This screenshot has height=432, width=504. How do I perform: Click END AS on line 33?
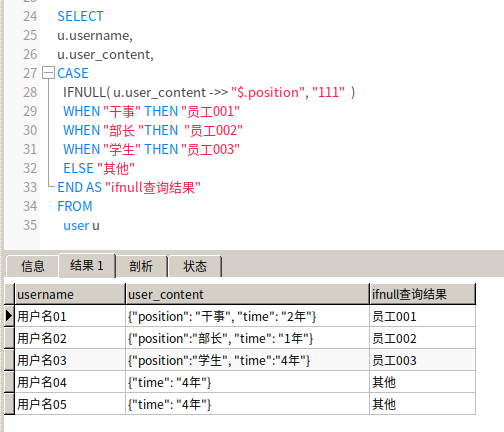pyautogui.click(x=79, y=187)
